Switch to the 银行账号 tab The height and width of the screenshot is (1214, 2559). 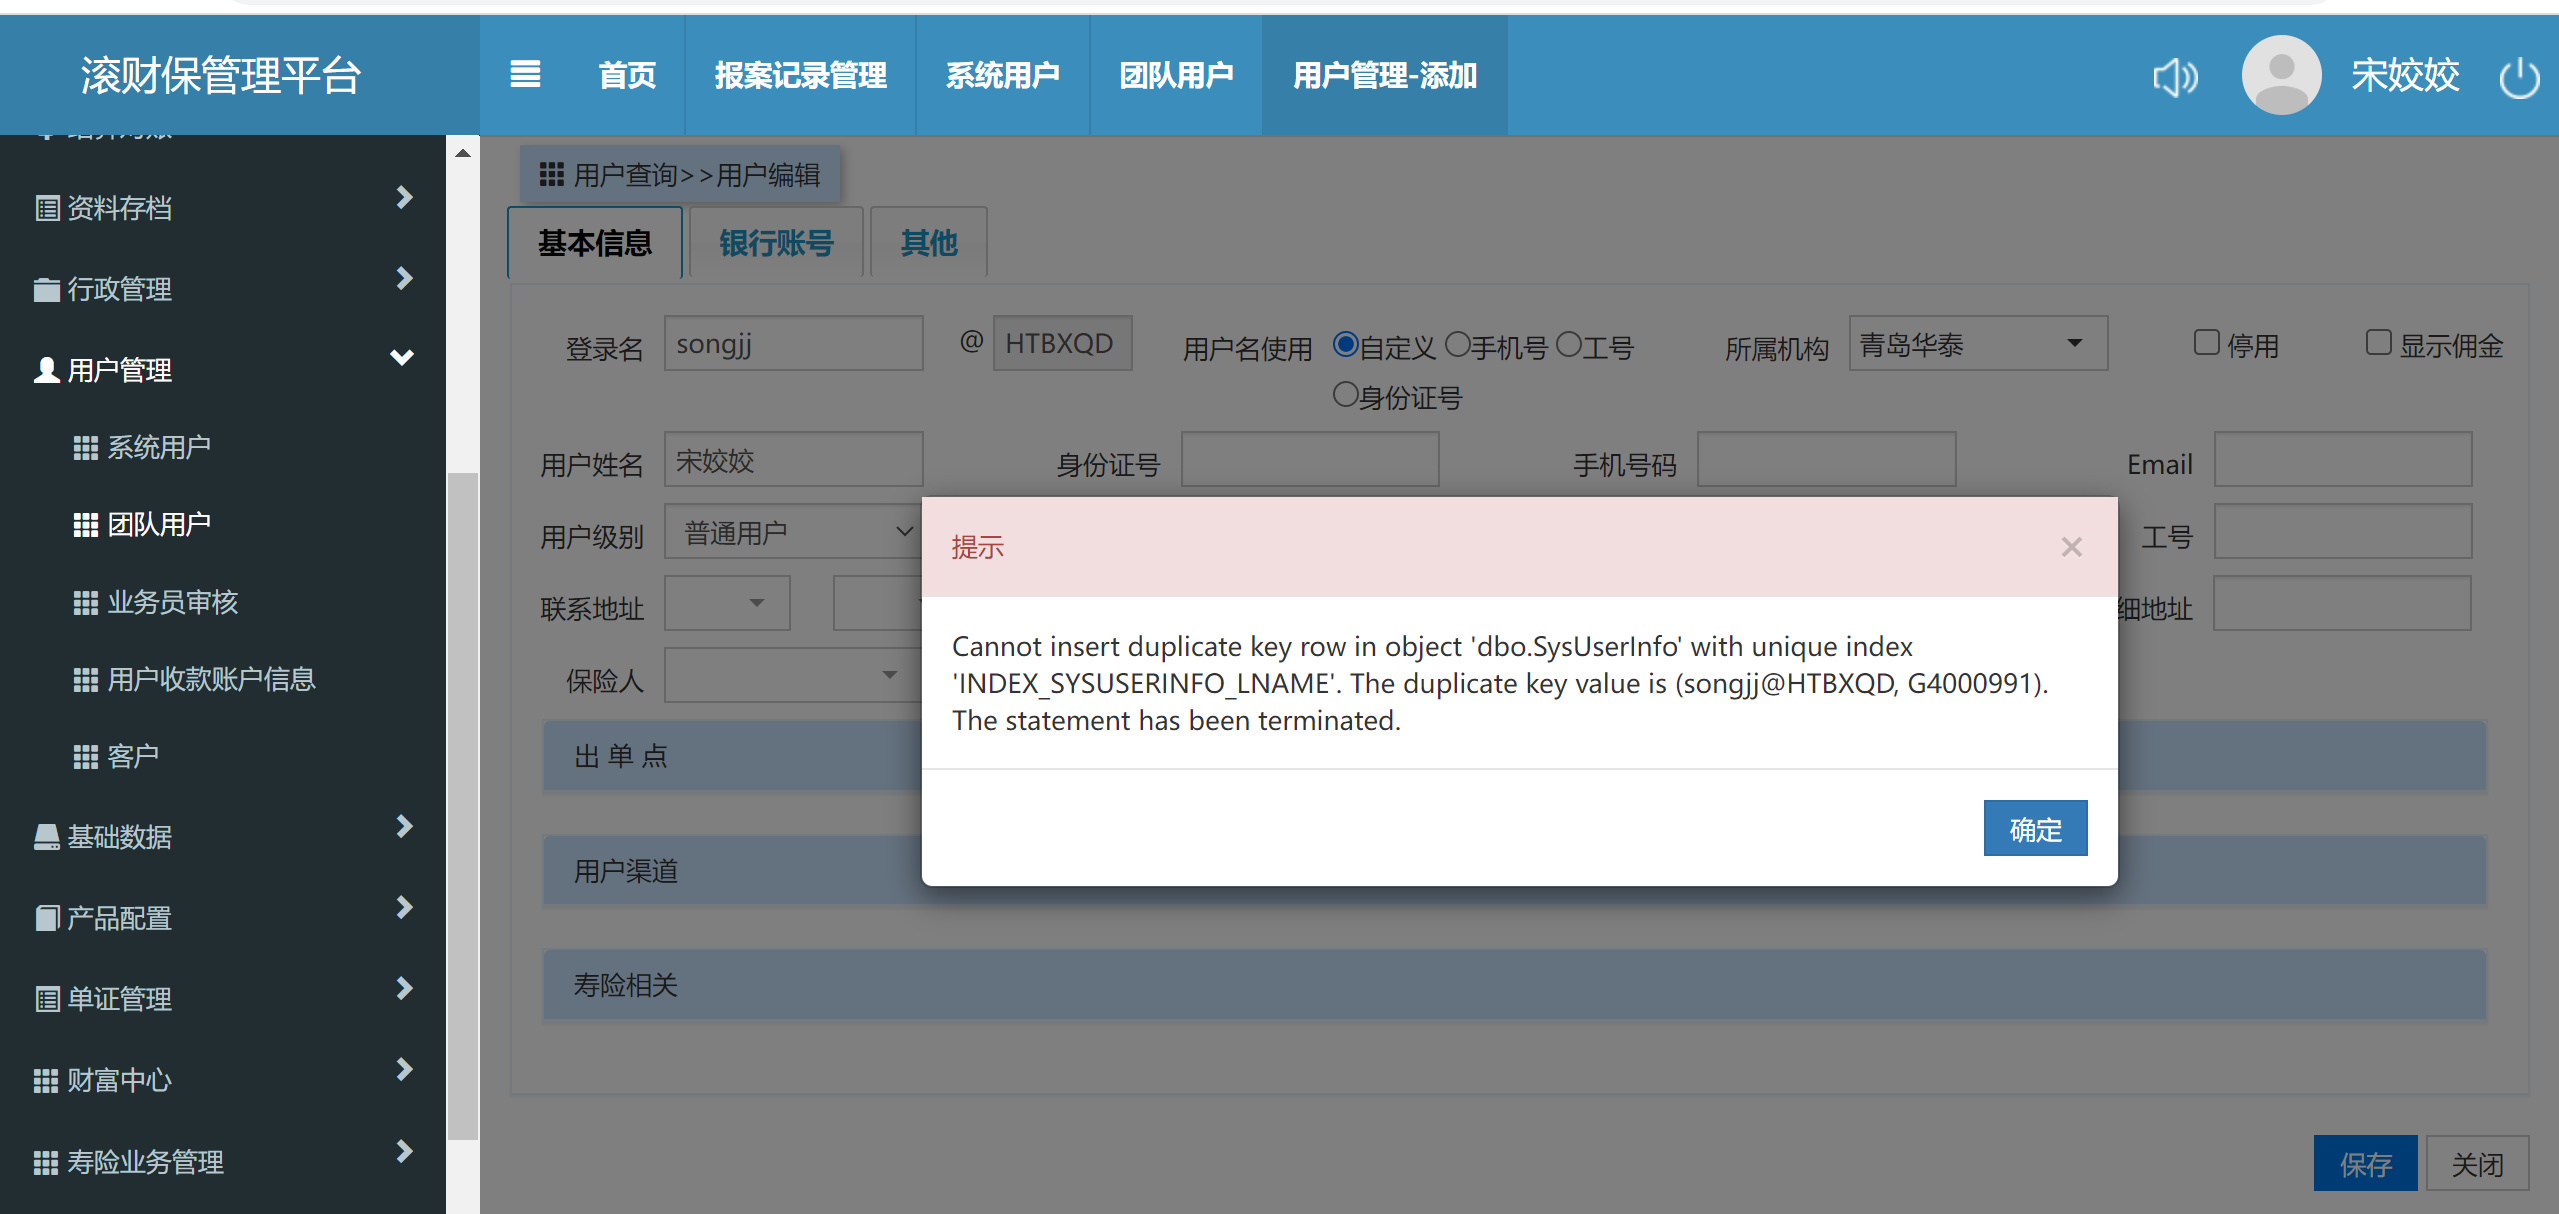(x=776, y=243)
